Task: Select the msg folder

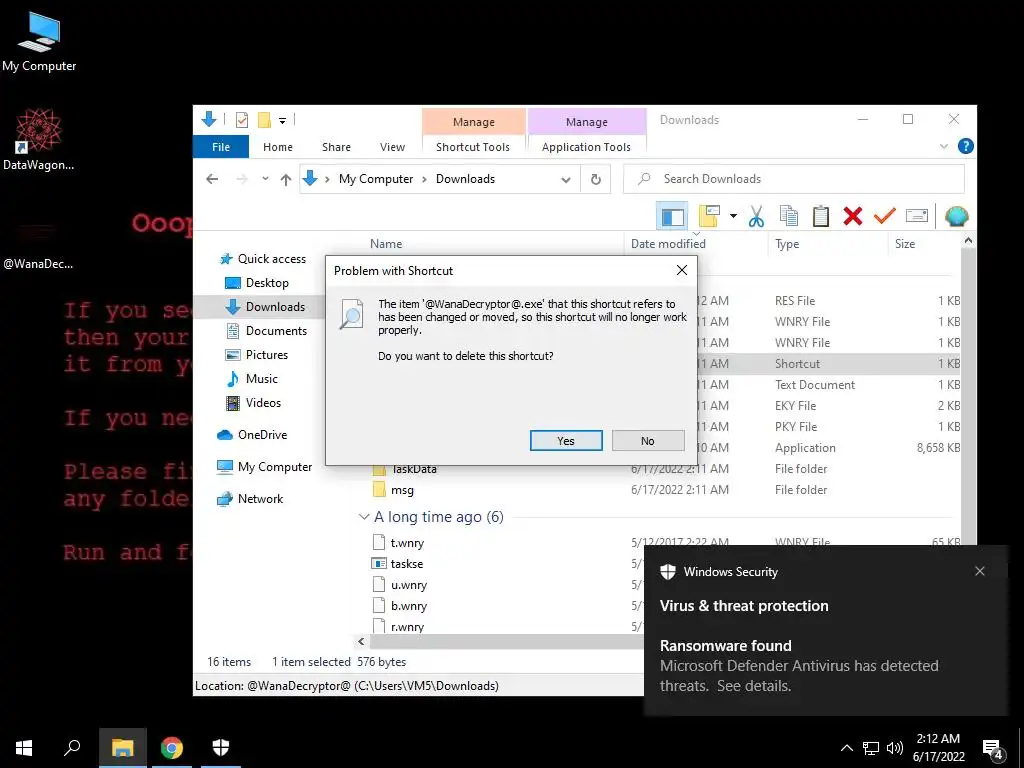Action: (402, 490)
